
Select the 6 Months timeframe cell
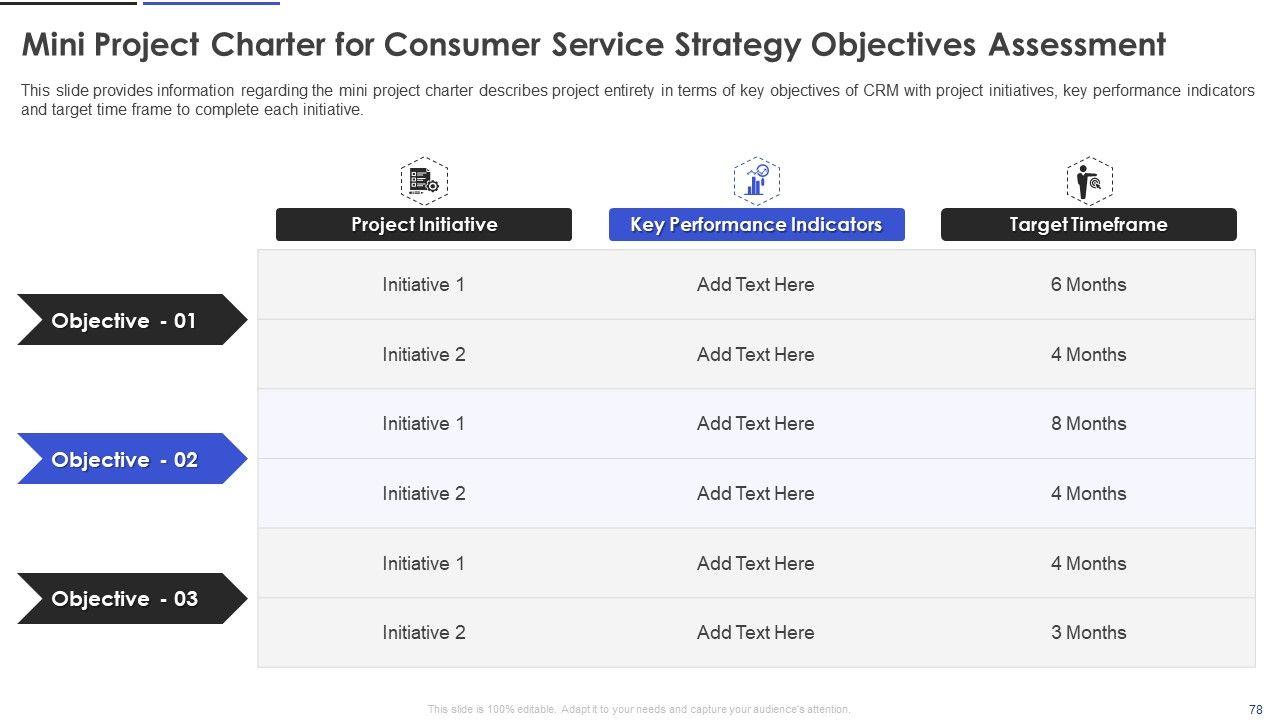tap(1088, 285)
